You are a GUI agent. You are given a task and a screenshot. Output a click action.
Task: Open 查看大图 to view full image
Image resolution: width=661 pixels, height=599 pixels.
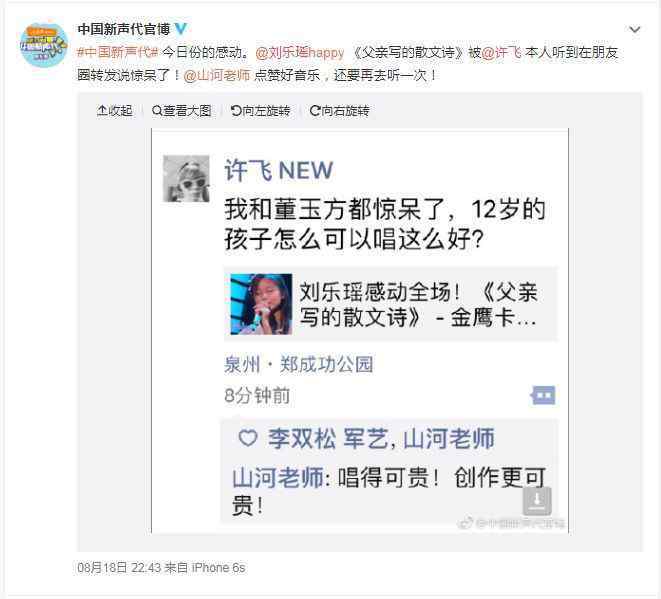181,111
